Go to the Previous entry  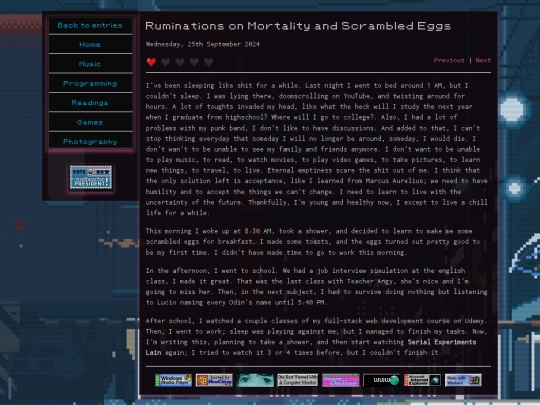pos(449,60)
